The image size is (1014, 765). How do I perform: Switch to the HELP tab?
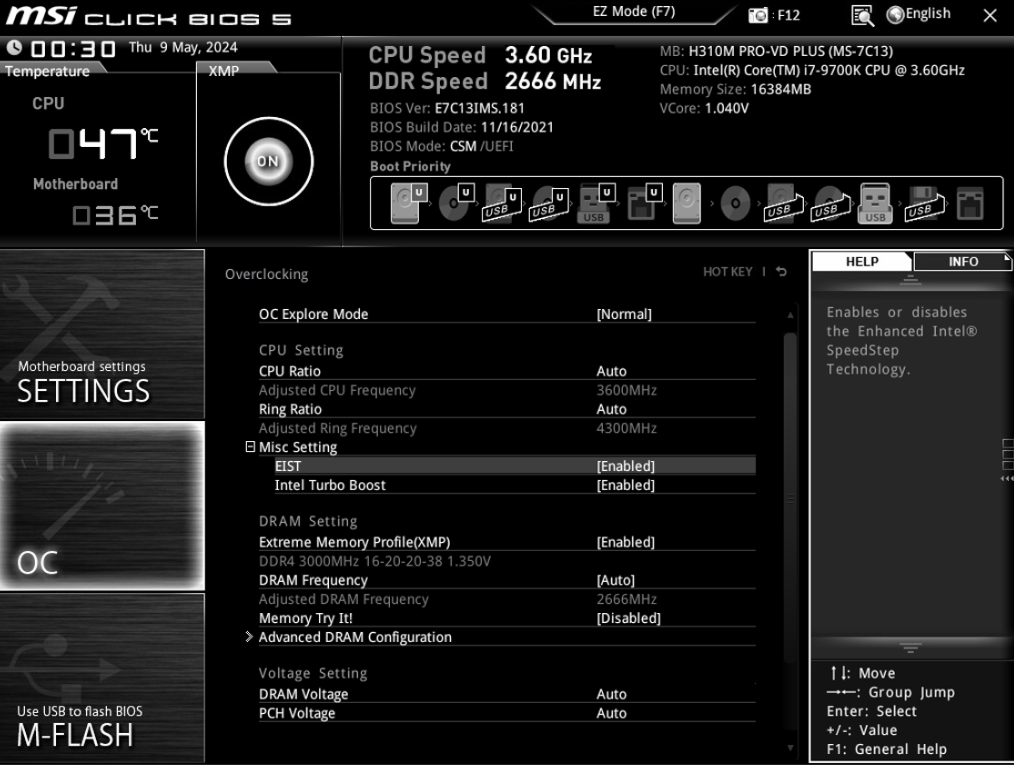pyautogui.click(x=862, y=261)
